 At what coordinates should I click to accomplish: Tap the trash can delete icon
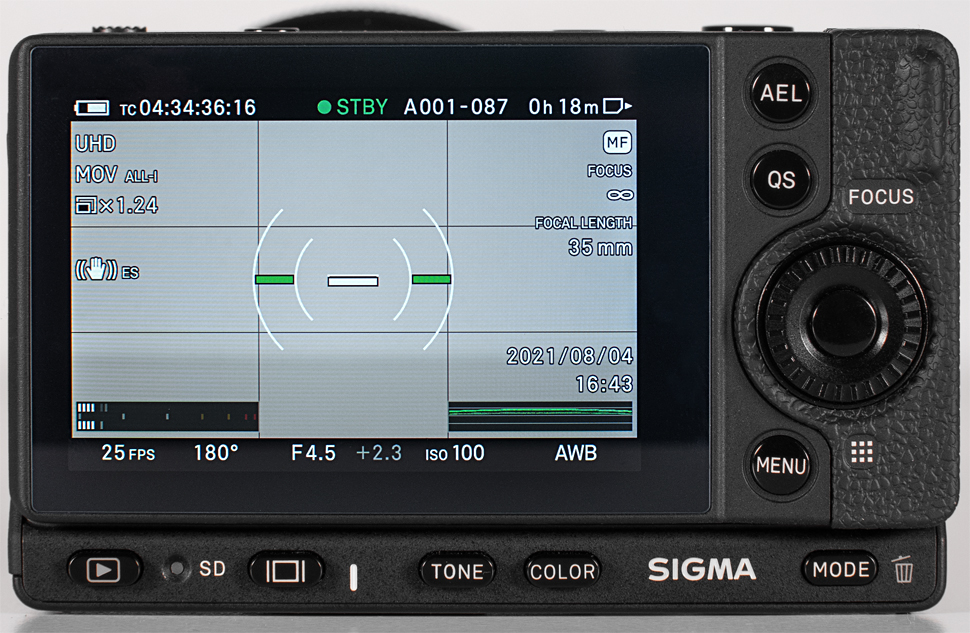(904, 569)
